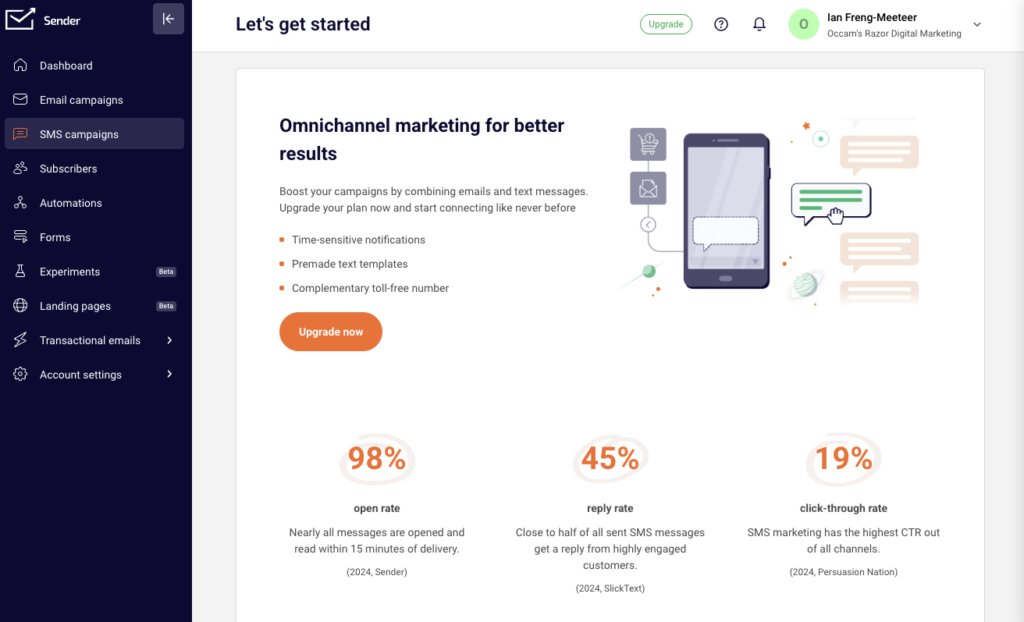Click the Experiments flask icon

coord(20,272)
